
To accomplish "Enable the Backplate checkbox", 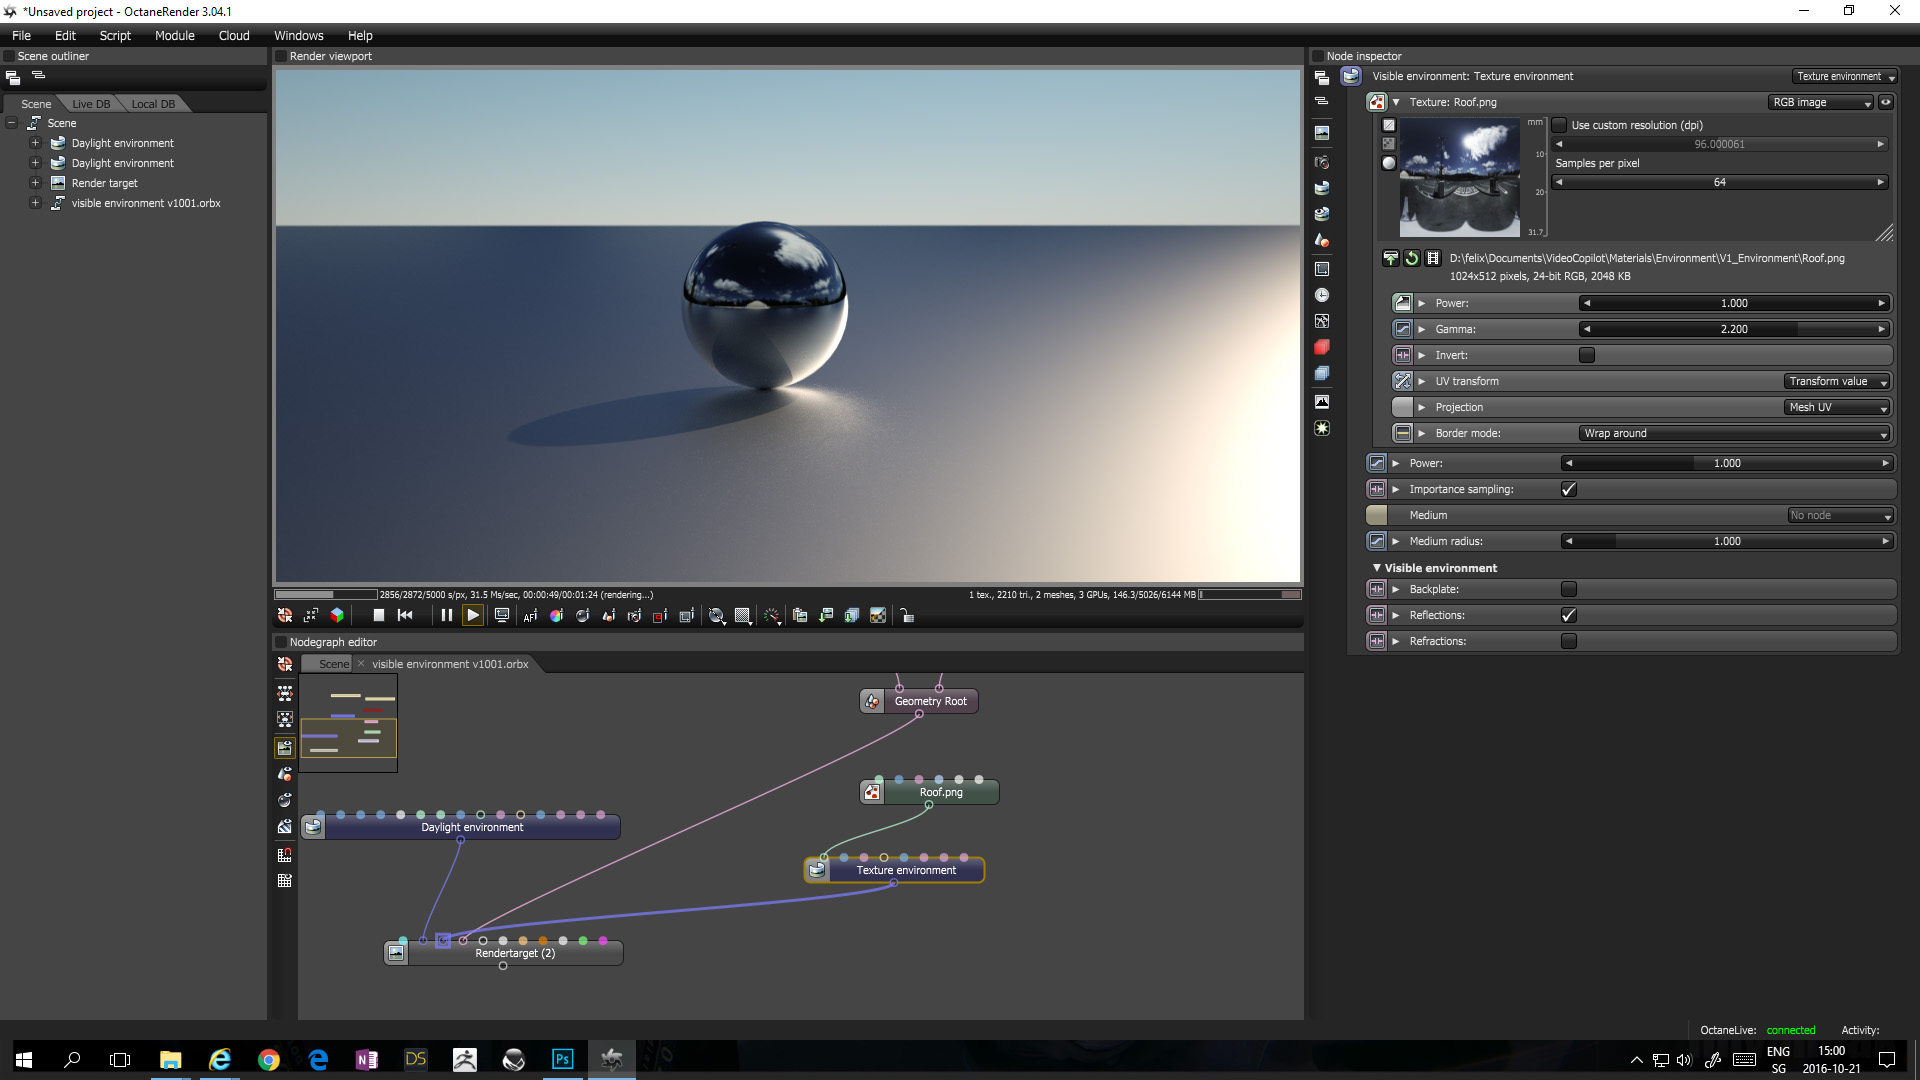I will pyautogui.click(x=1568, y=589).
